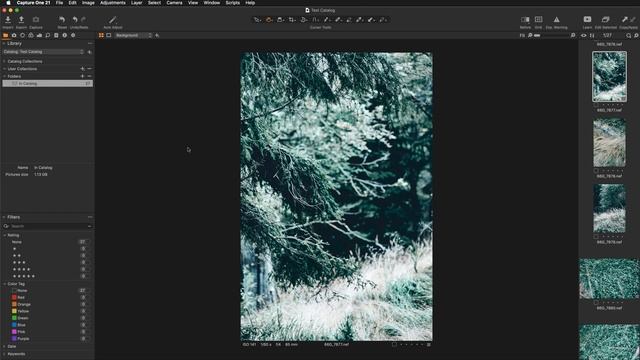The height and width of the screenshot is (360, 640).
Task: Switch viewer to single-image primary view
Action: (109, 36)
